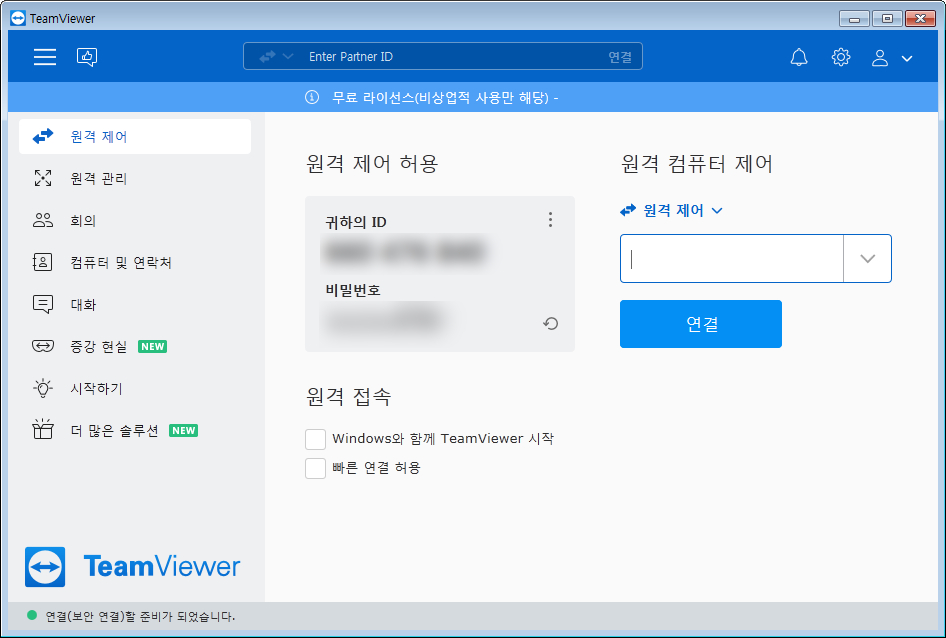Screen dimensions: 946x638
Task: Open 회의 section
Action: [135, 220]
